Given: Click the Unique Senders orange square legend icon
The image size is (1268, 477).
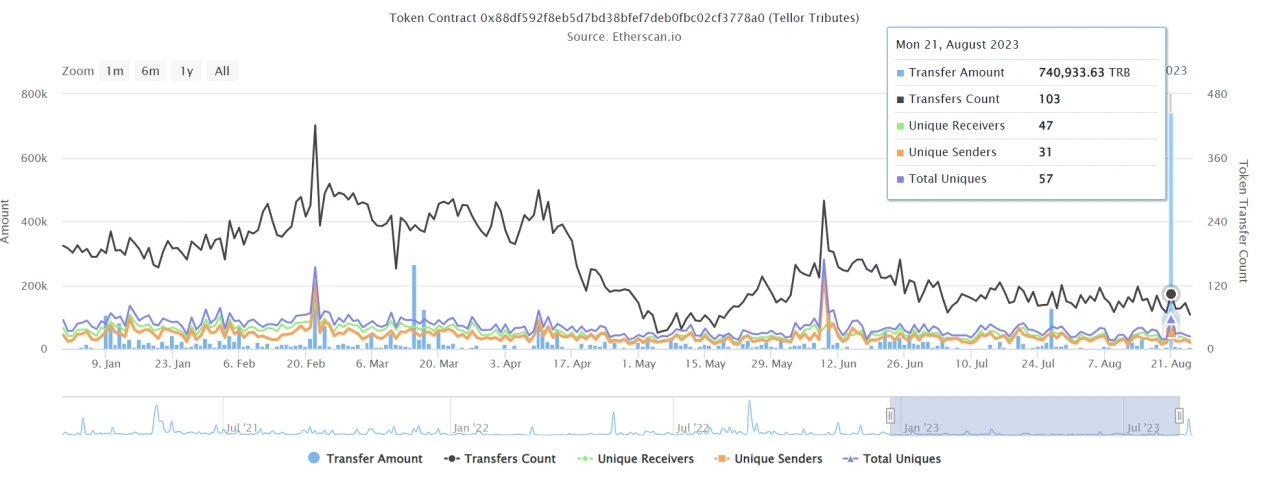Looking at the screenshot, I should pos(719,459).
